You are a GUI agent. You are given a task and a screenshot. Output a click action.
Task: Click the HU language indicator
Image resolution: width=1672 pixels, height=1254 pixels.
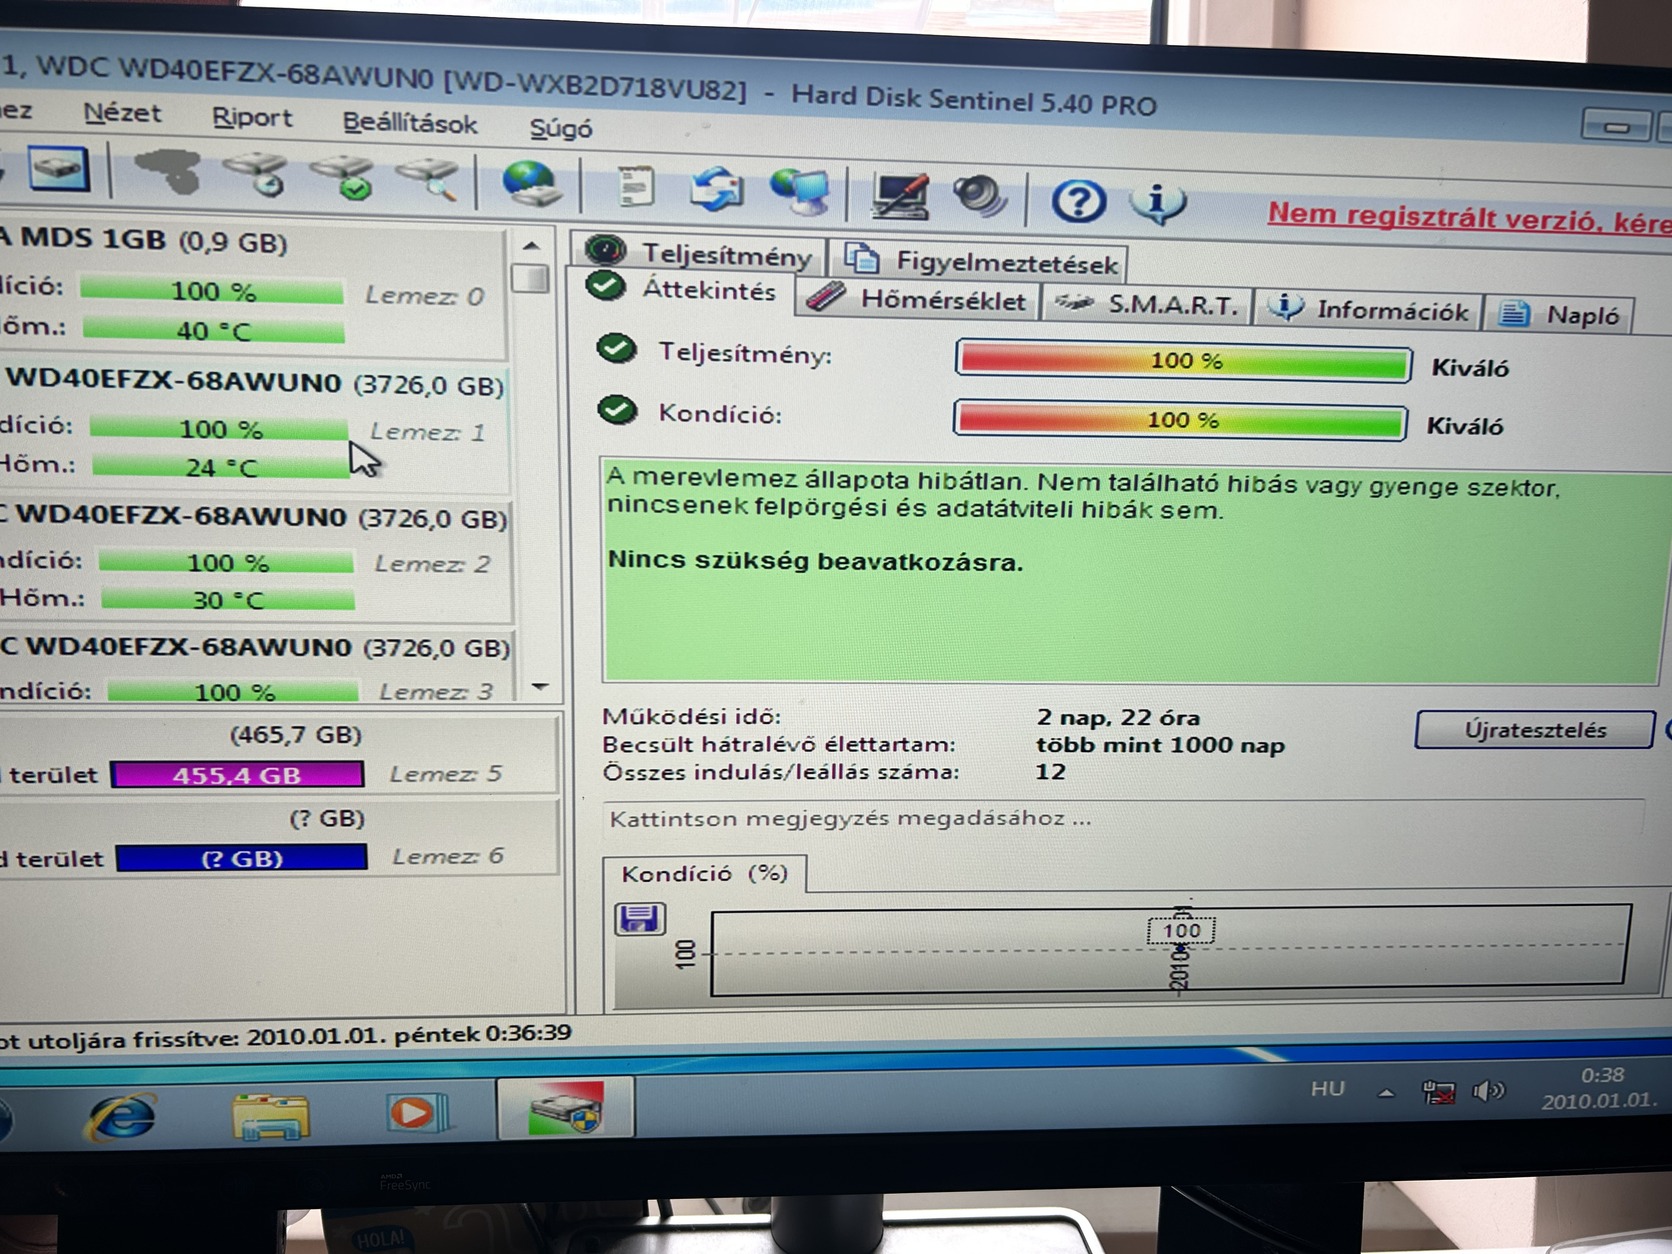pyautogui.click(x=1327, y=1088)
